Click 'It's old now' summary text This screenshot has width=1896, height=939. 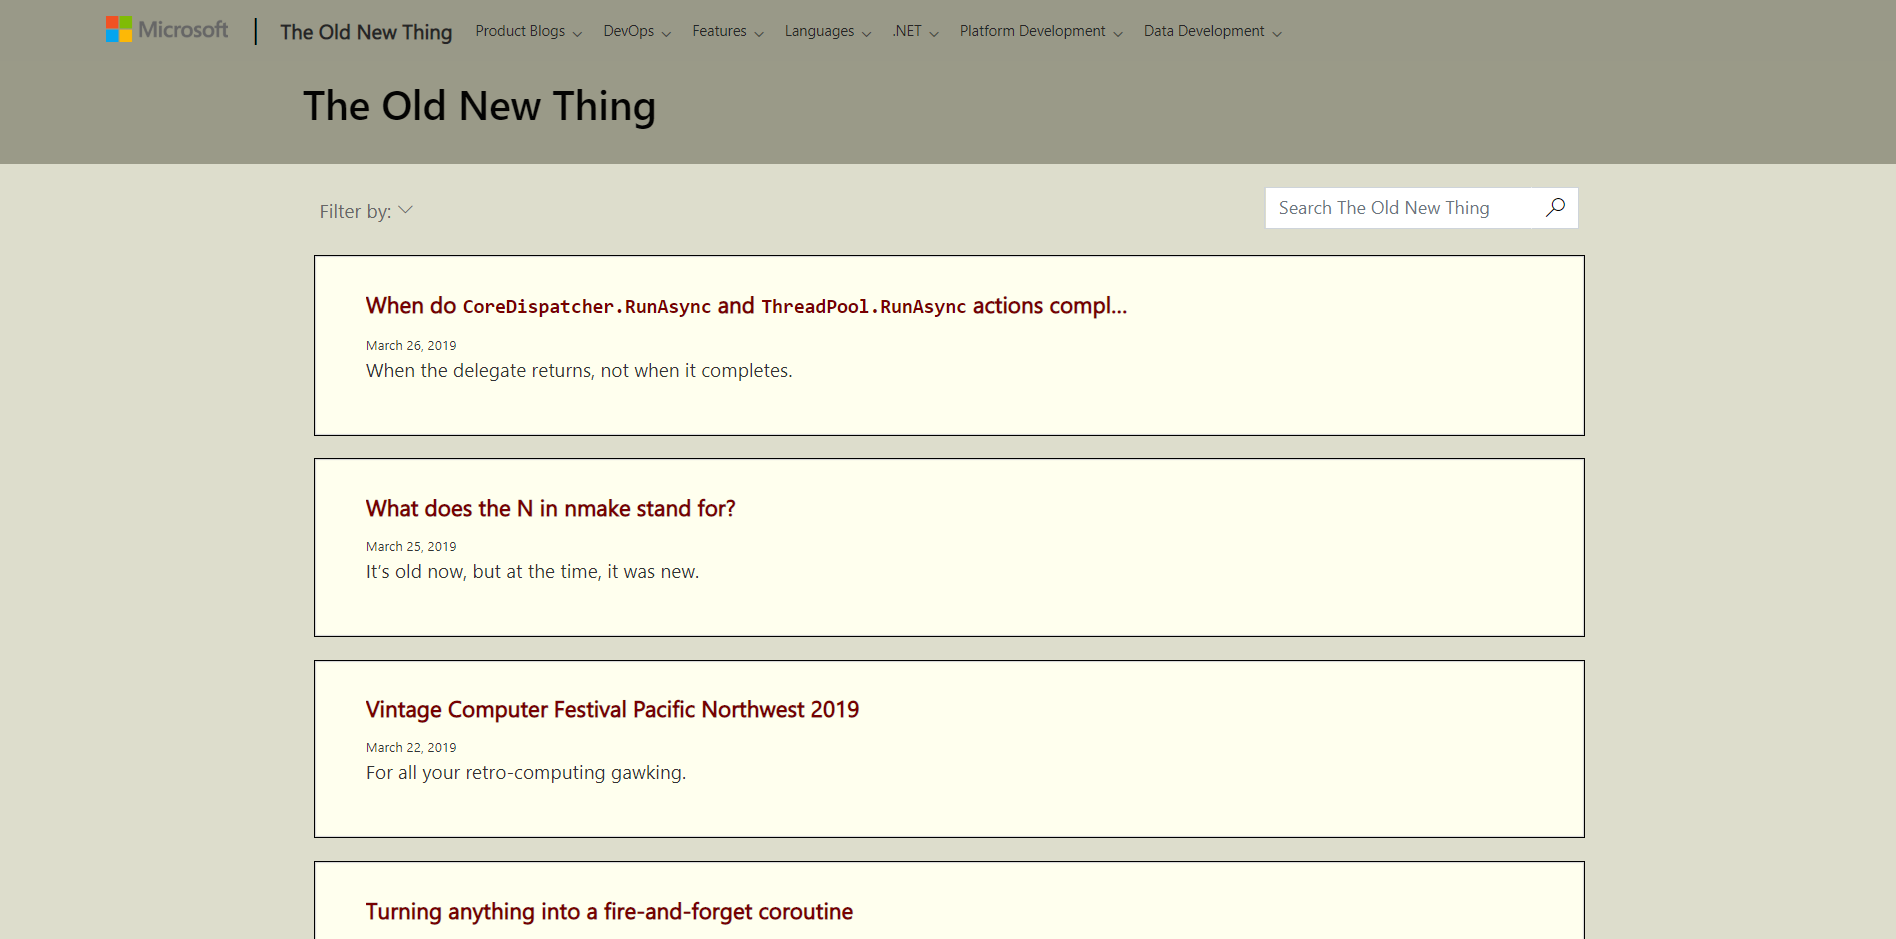point(532,572)
